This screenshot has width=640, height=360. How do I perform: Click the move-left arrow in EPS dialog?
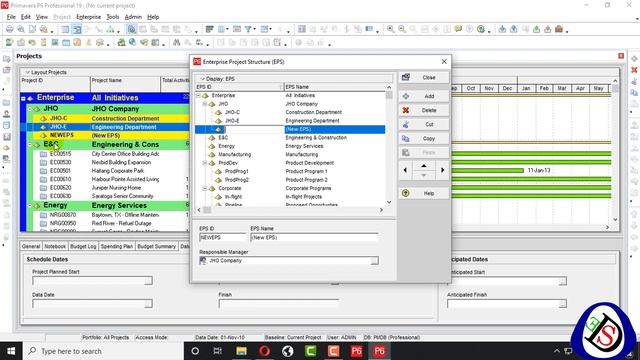pos(405,170)
